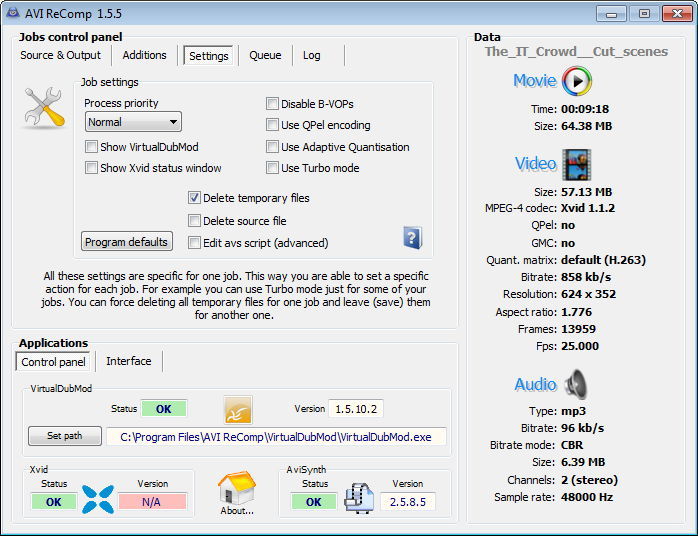Switch to the Queue tab
The width and height of the screenshot is (698, 536).
[265, 55]
